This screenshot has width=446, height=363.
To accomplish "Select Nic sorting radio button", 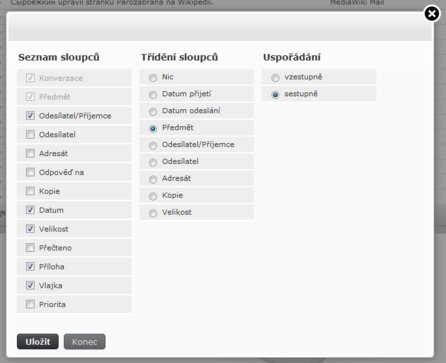I will coord(153,78).
